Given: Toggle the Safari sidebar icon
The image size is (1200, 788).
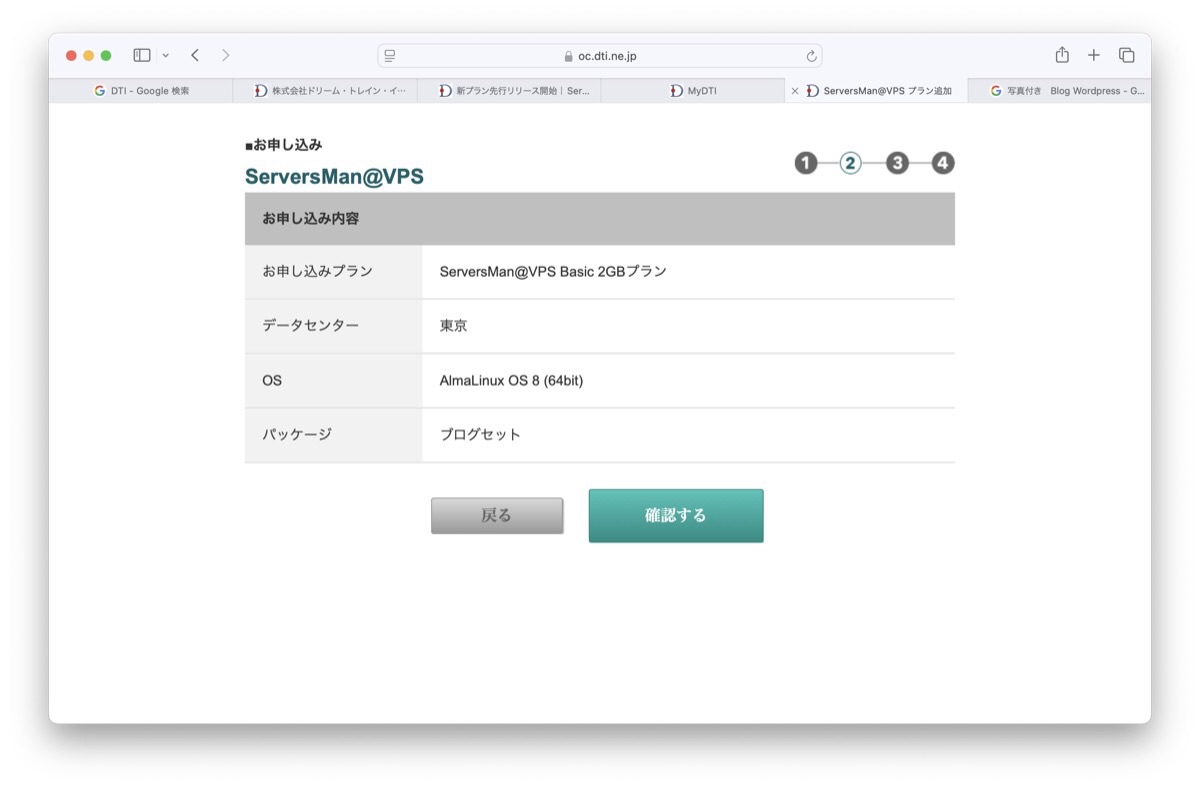Looking at the screenshot, I should (x=142, y=56).
